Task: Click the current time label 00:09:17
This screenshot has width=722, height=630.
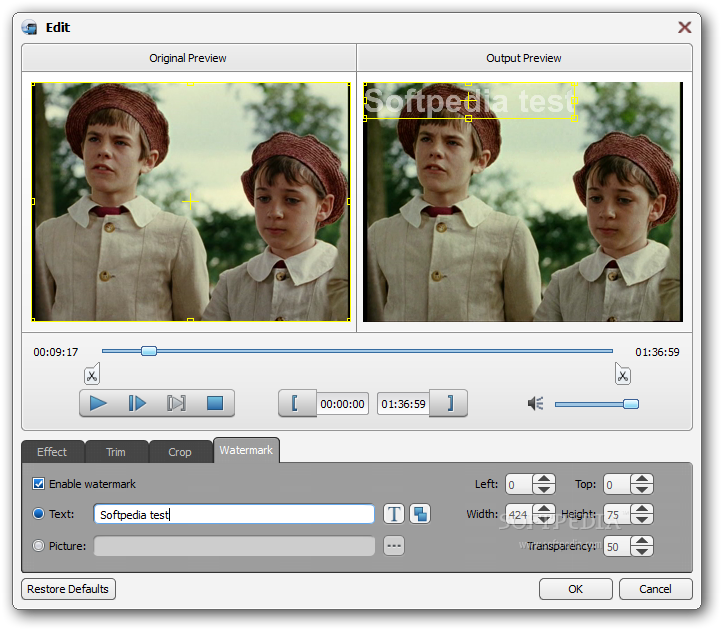Action: [x=56, y=352]
